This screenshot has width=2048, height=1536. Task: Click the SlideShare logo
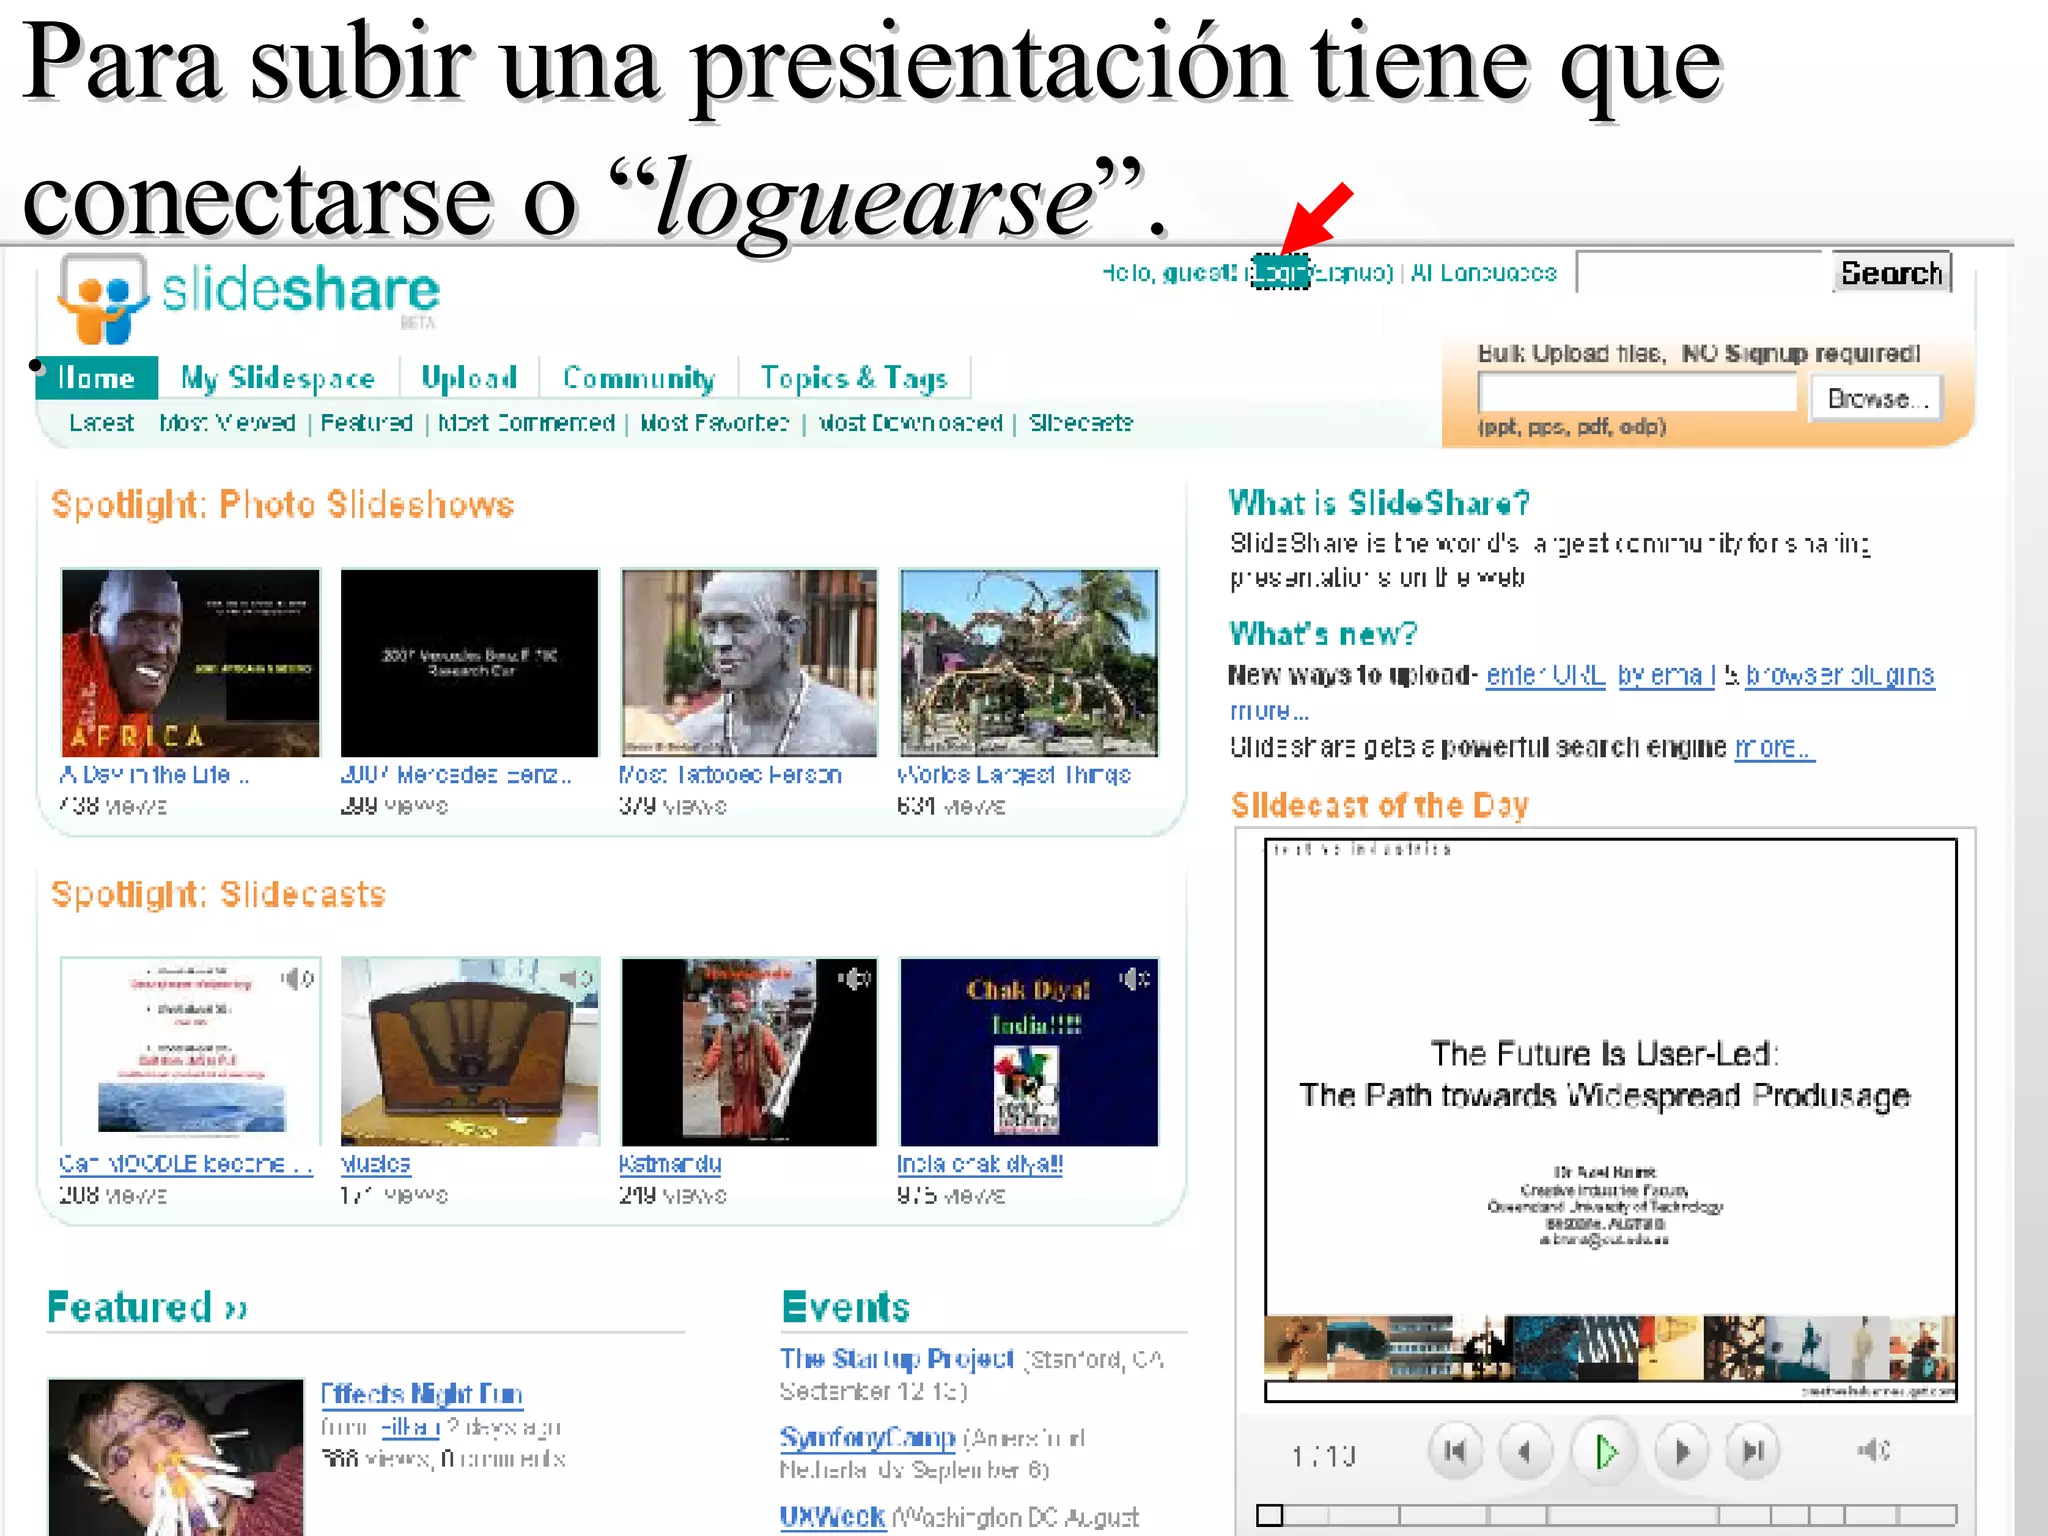click(250, 297)
